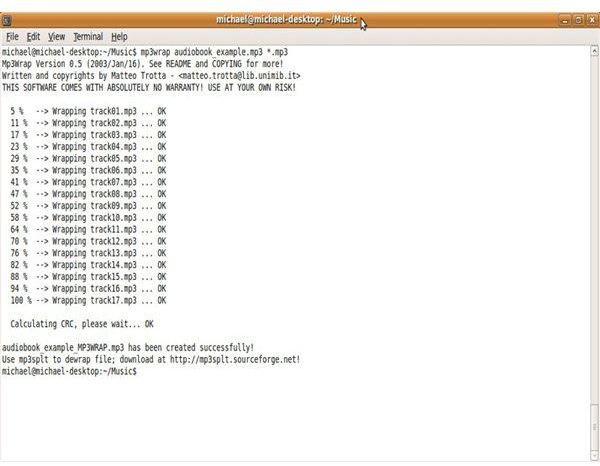Click 'Calculating CRC, please wait... OK'
This screenshot has height=466, width=600.
(x=82, y=324)
